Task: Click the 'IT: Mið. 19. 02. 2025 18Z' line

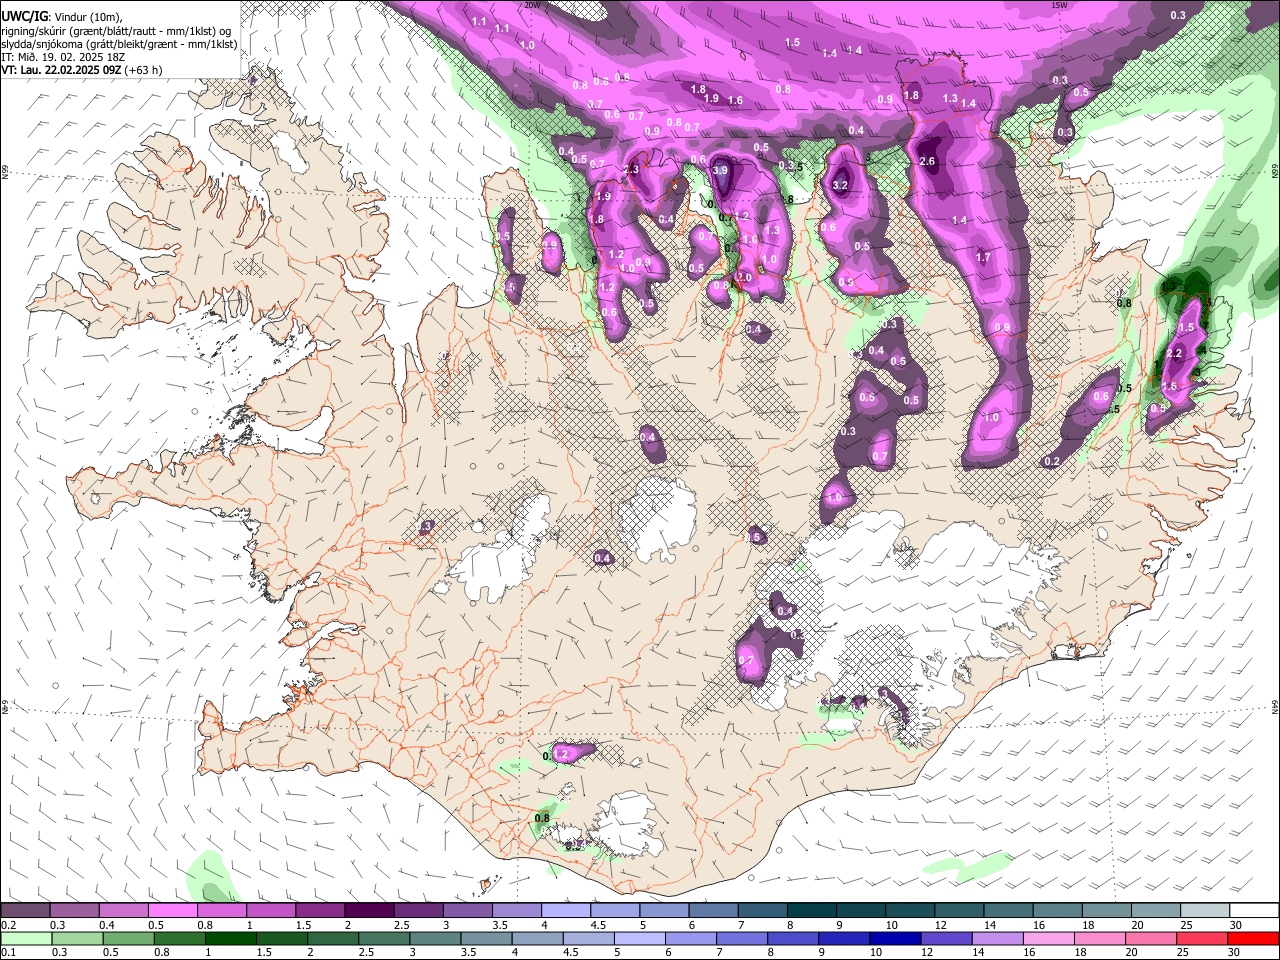Action: [63, 57]
